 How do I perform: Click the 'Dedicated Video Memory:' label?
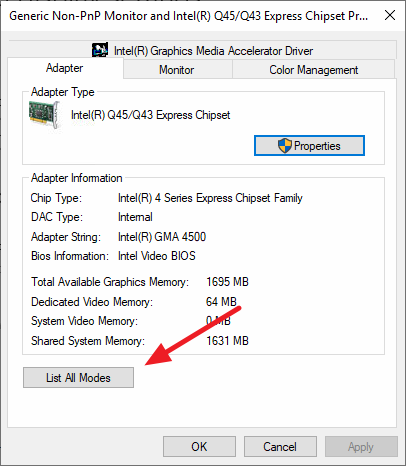coord(92,302)
